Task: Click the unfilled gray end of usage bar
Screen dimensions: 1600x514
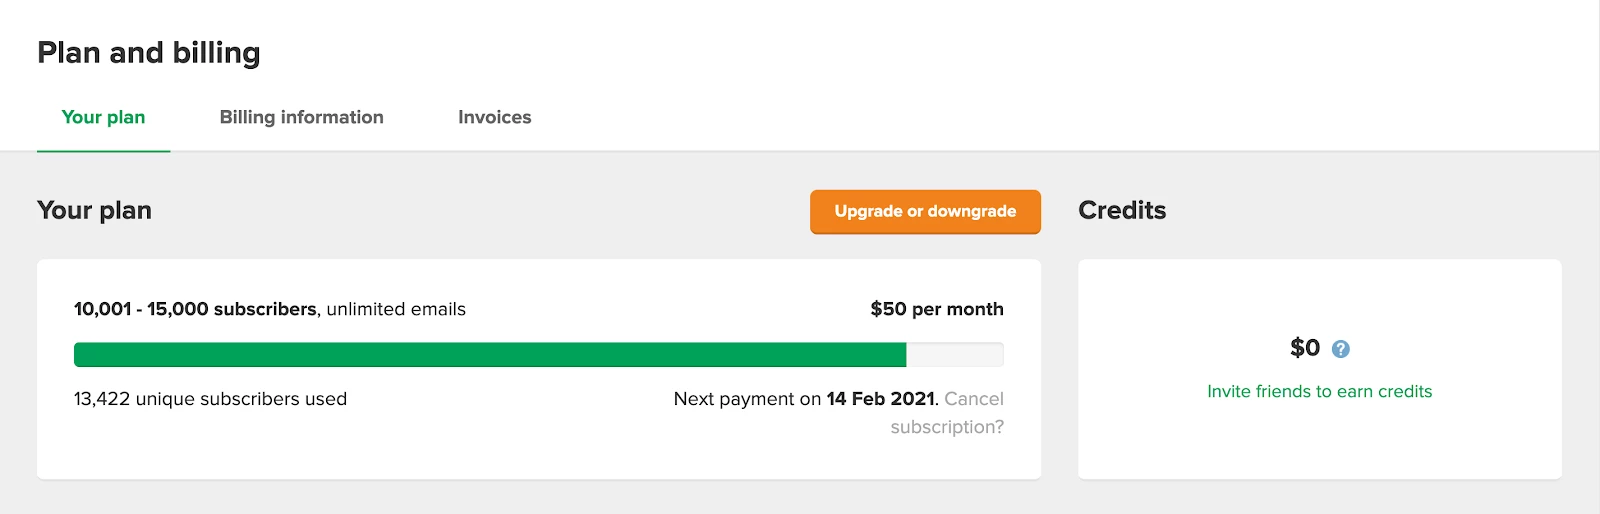Action: [954, 354]
